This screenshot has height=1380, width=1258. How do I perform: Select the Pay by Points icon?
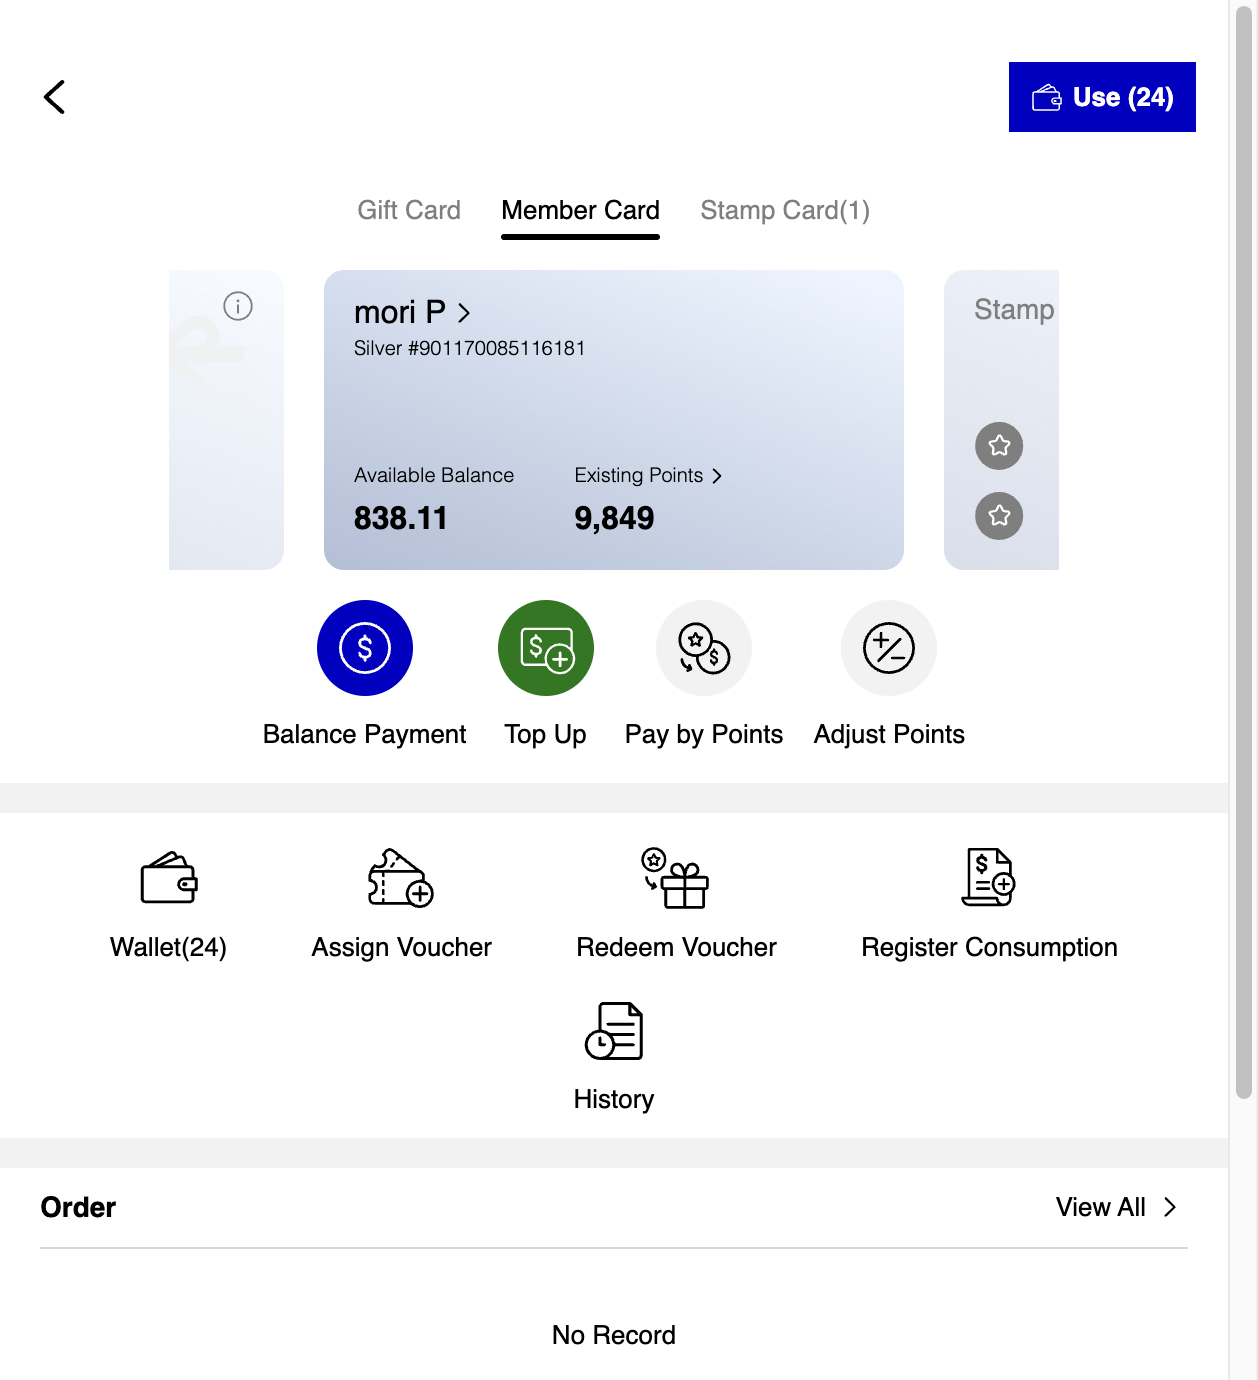point(704,648)
